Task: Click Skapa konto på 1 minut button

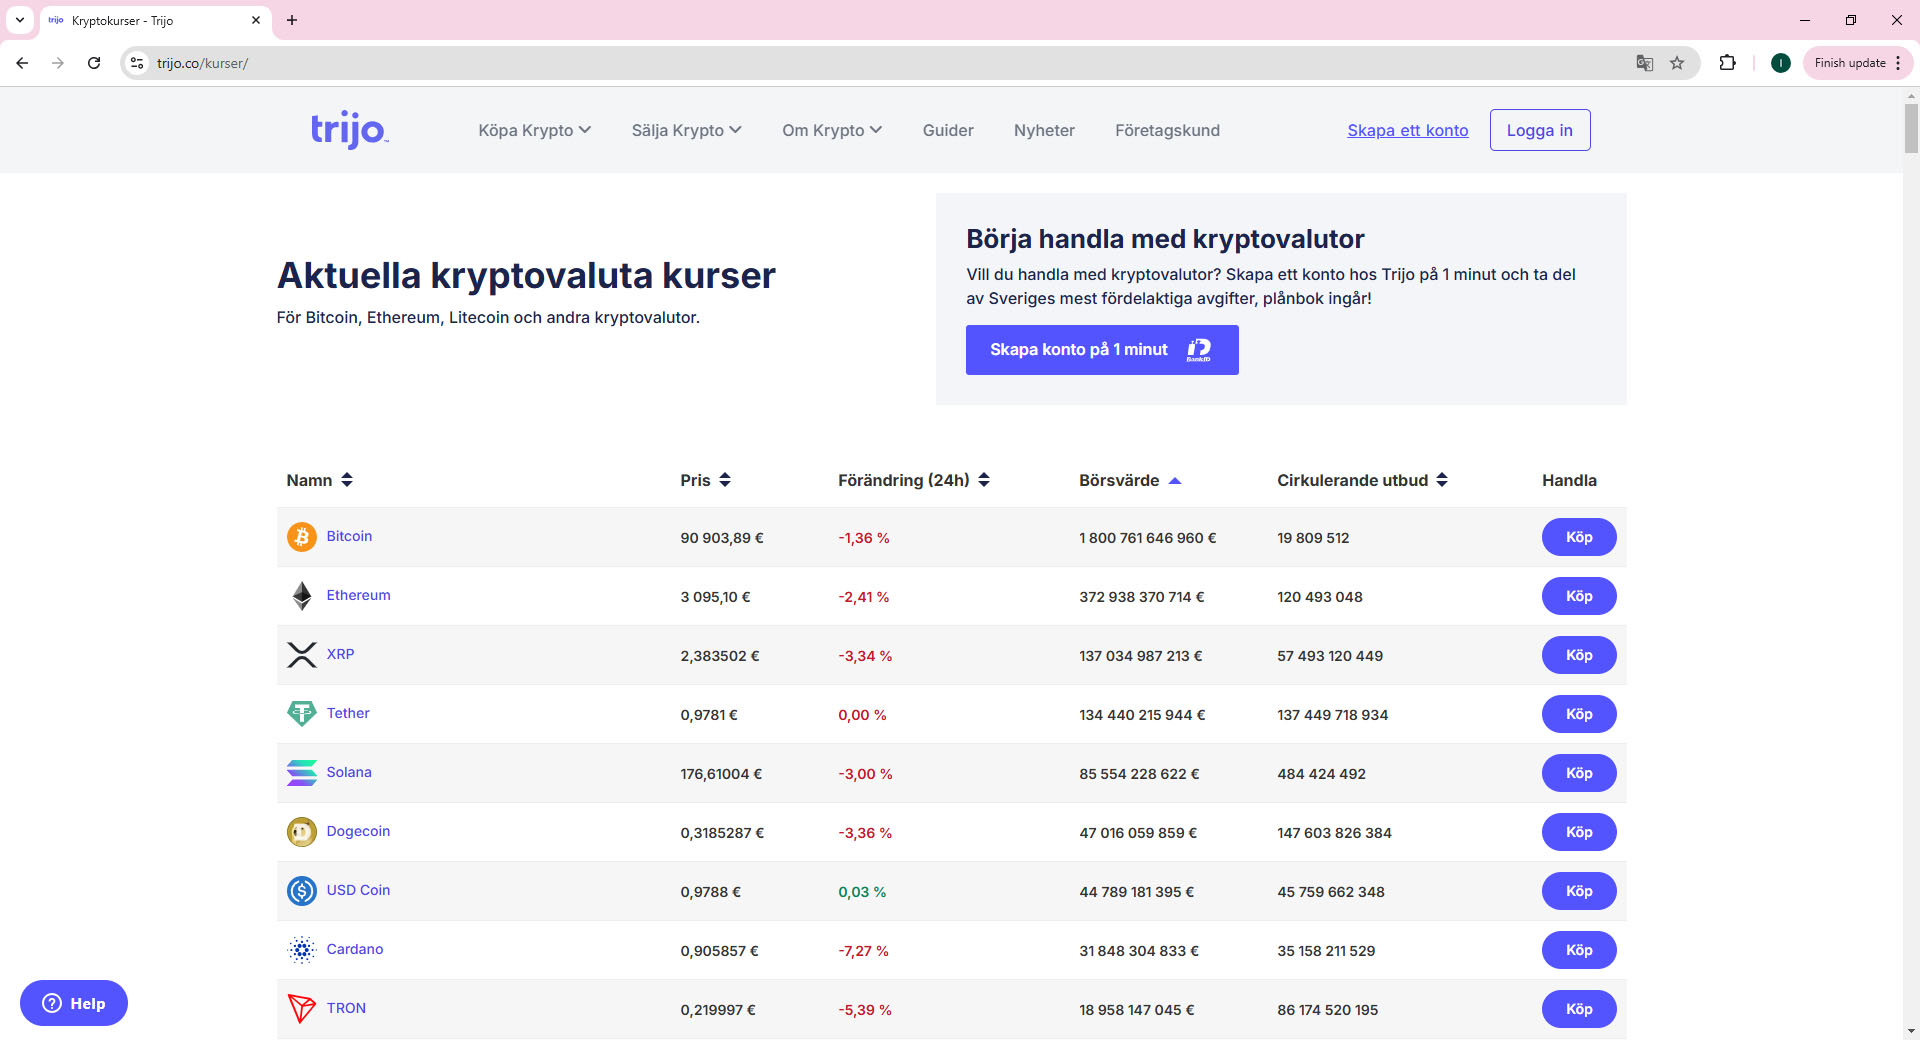Action: point(1102,350)
